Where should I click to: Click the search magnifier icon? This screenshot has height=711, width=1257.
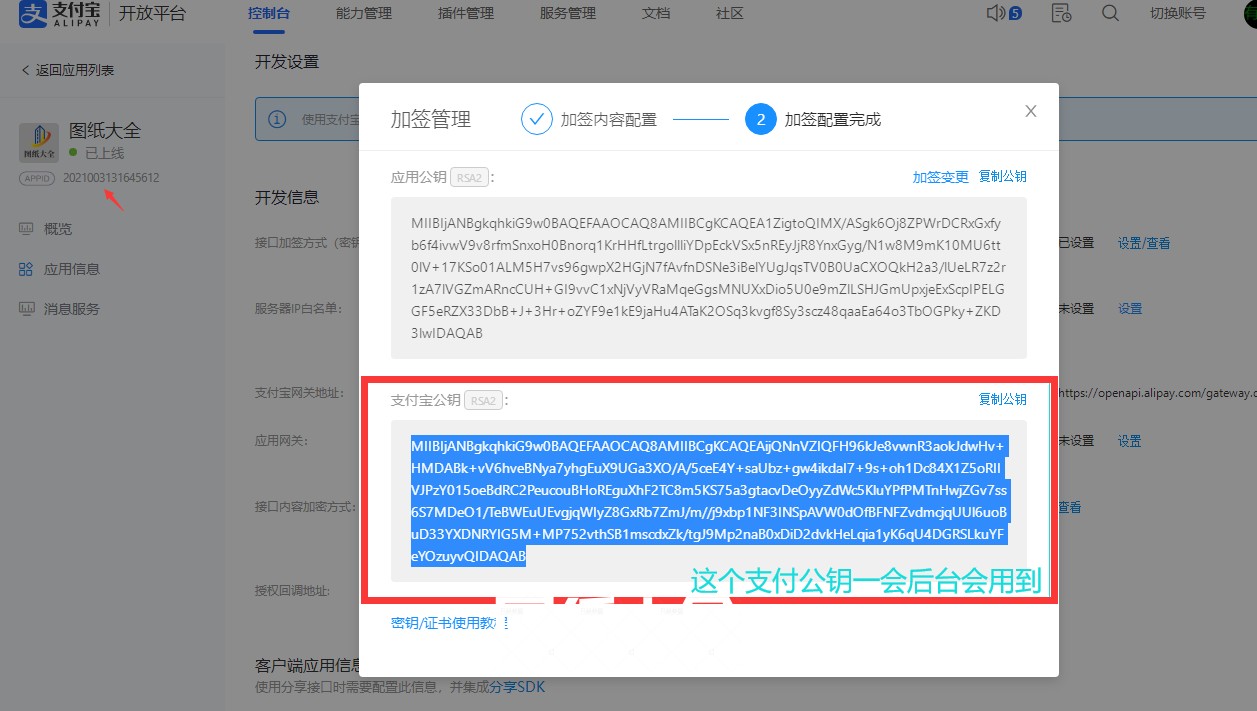point(1110,13)
